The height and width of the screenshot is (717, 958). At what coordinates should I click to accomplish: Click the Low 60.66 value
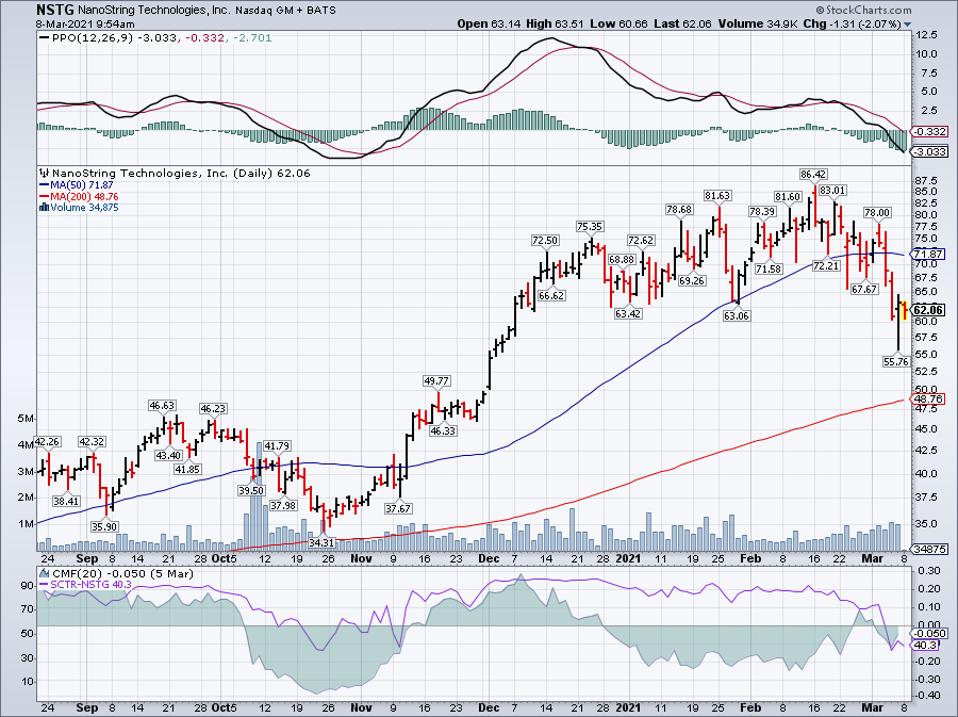[x=618, y=24]
